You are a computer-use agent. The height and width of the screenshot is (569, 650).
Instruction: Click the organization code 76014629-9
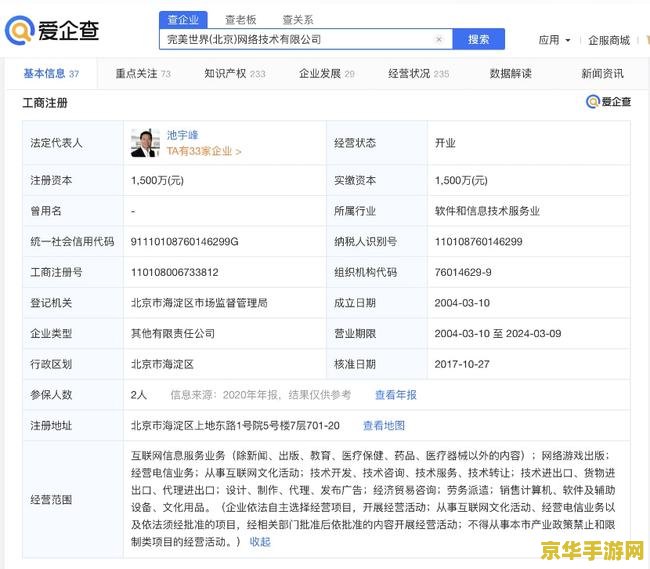tap(463, 272)
